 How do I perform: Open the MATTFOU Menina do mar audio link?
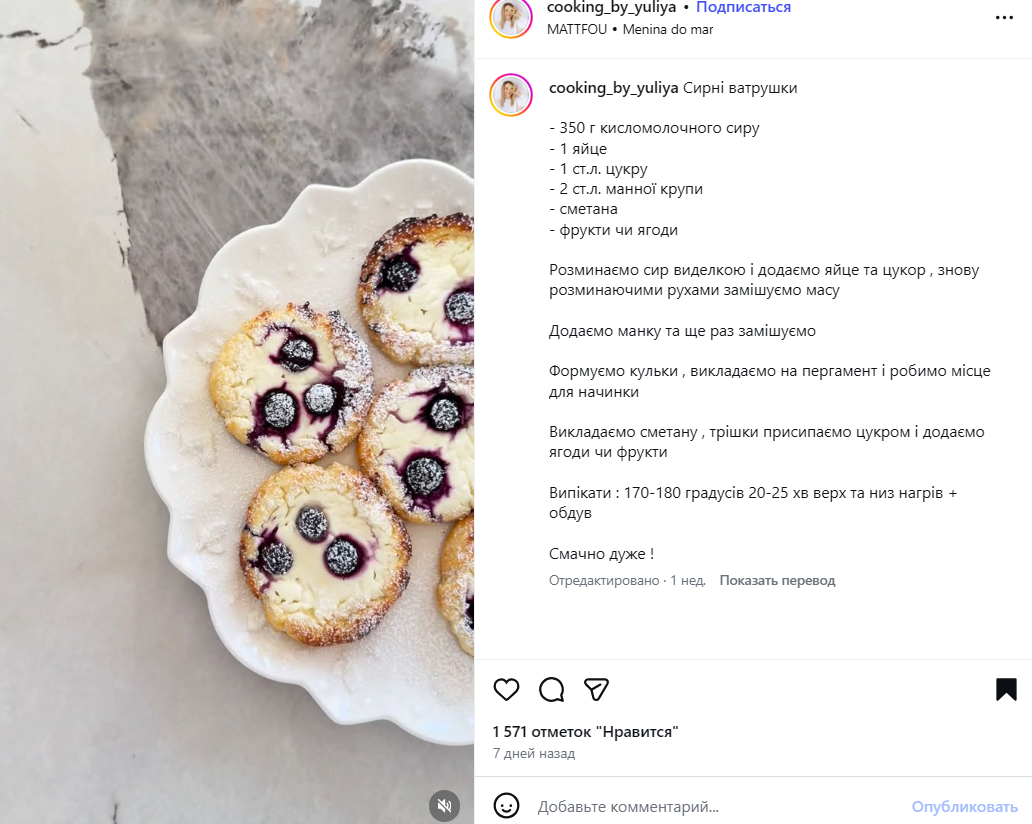point(630,30)
